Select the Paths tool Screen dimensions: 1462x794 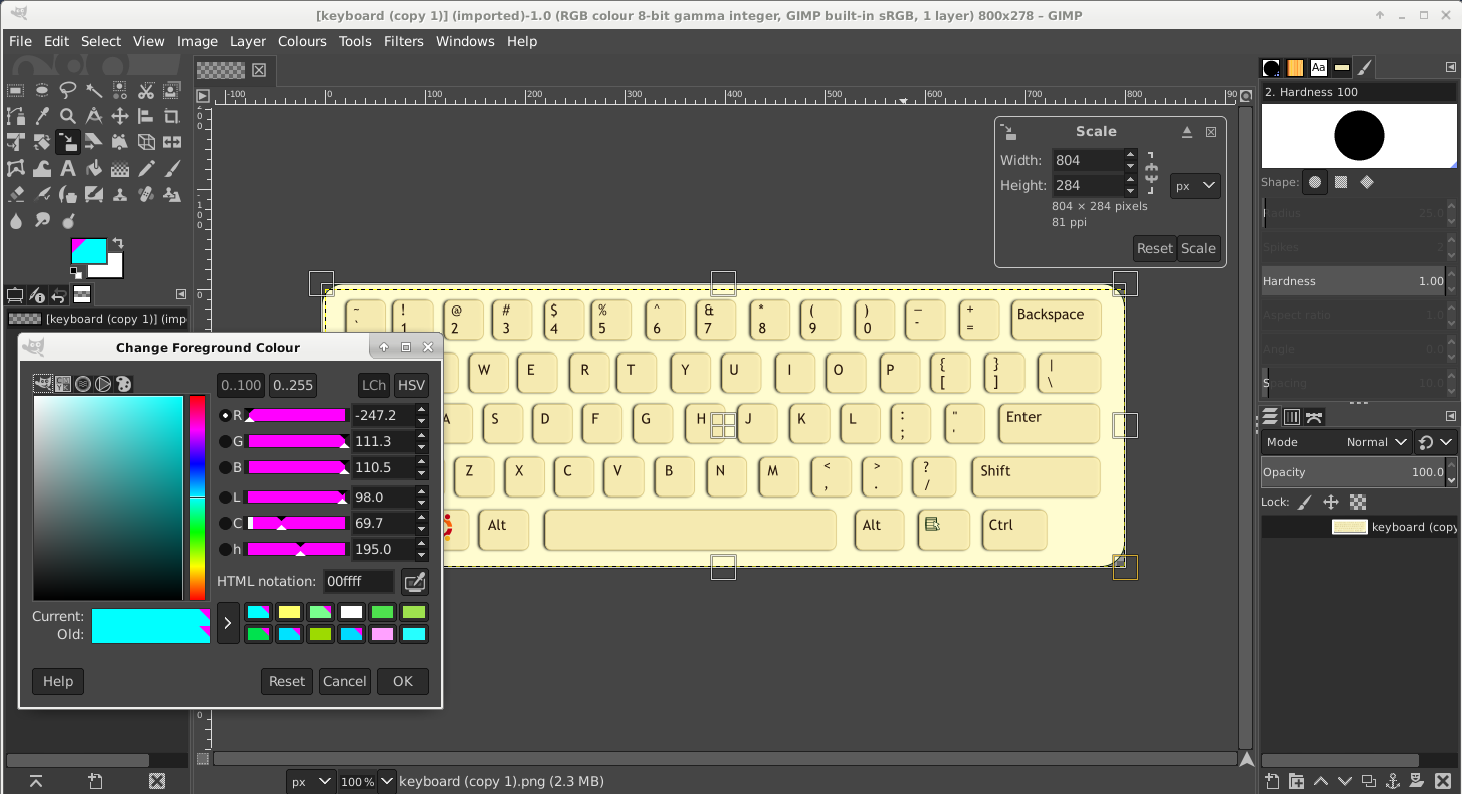pyautogui.click(x=15, y=117)
